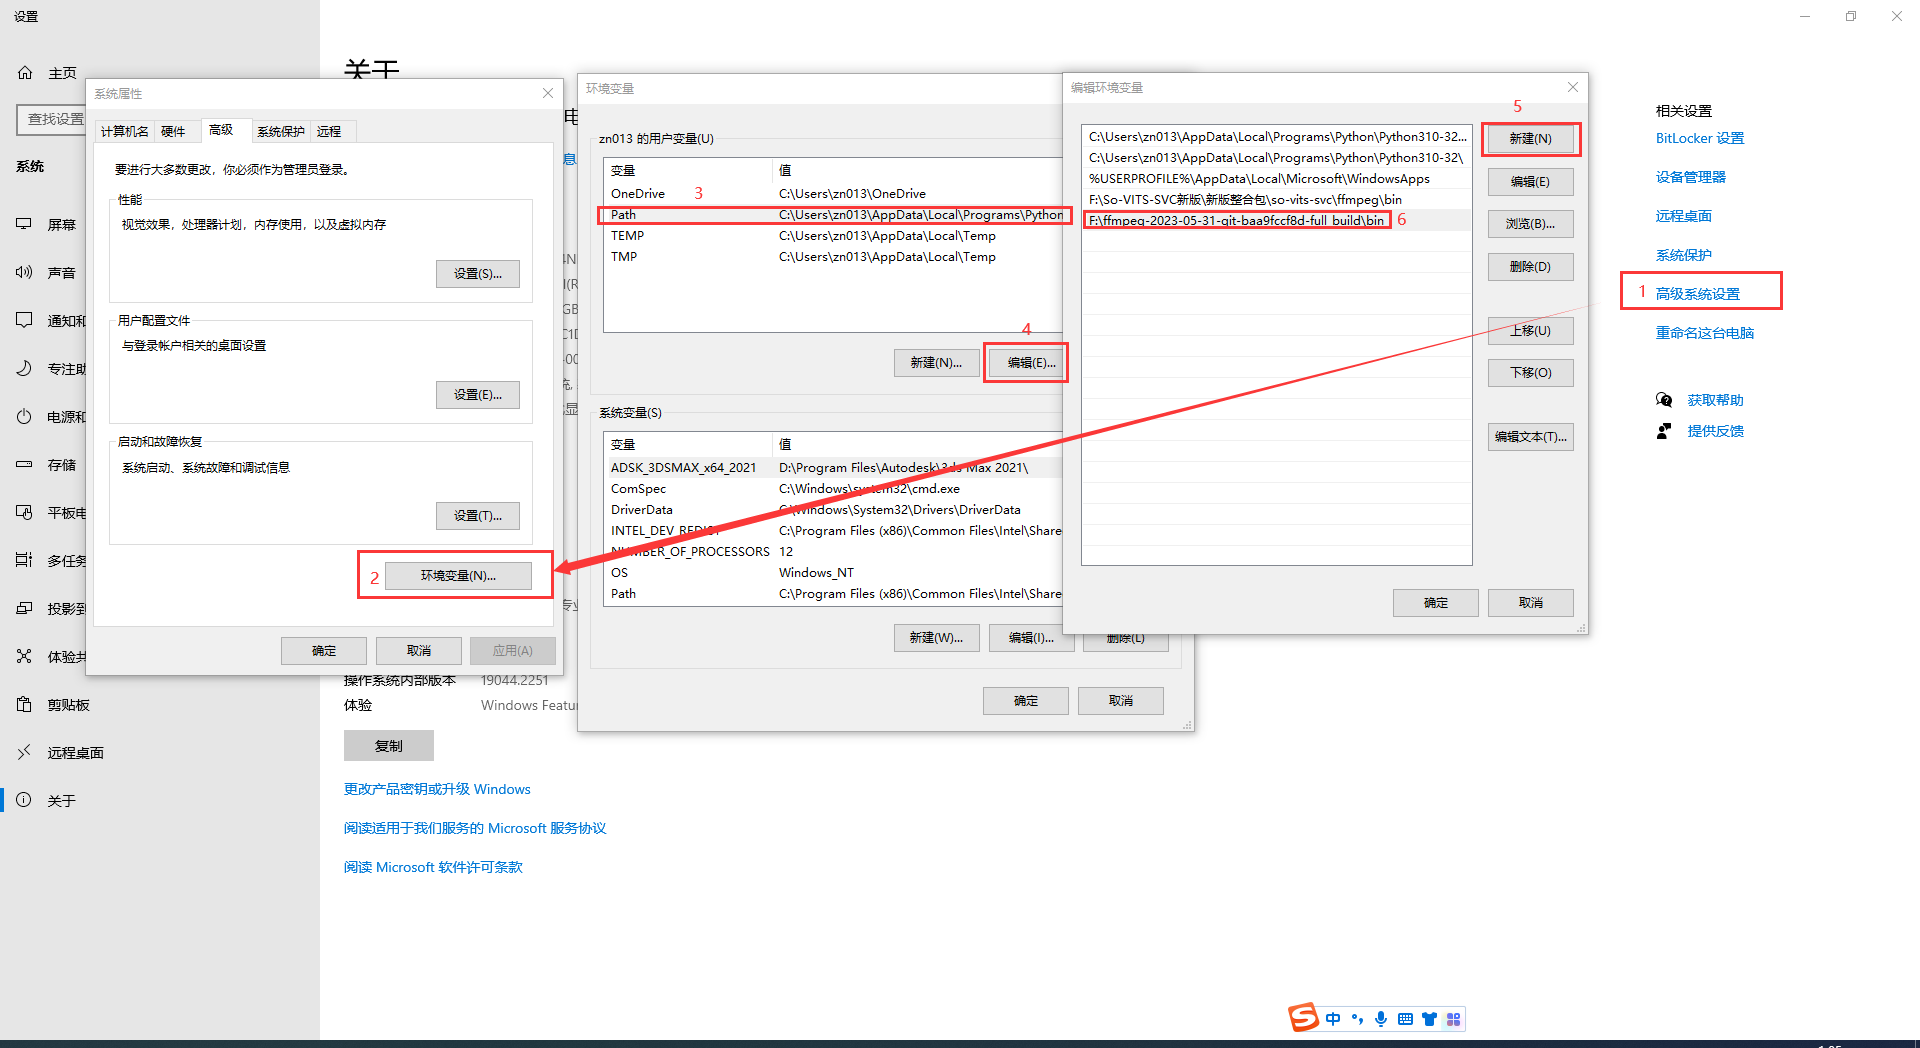The height and width of the screenshot is (1048, 1920).
Task: Click the Sogou S logo in the tray
Action: (x=1303, y=1017)
